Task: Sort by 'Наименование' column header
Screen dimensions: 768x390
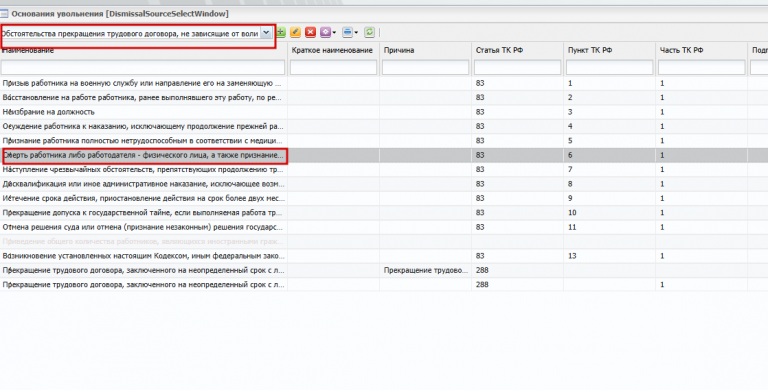Action: (27, 50)
